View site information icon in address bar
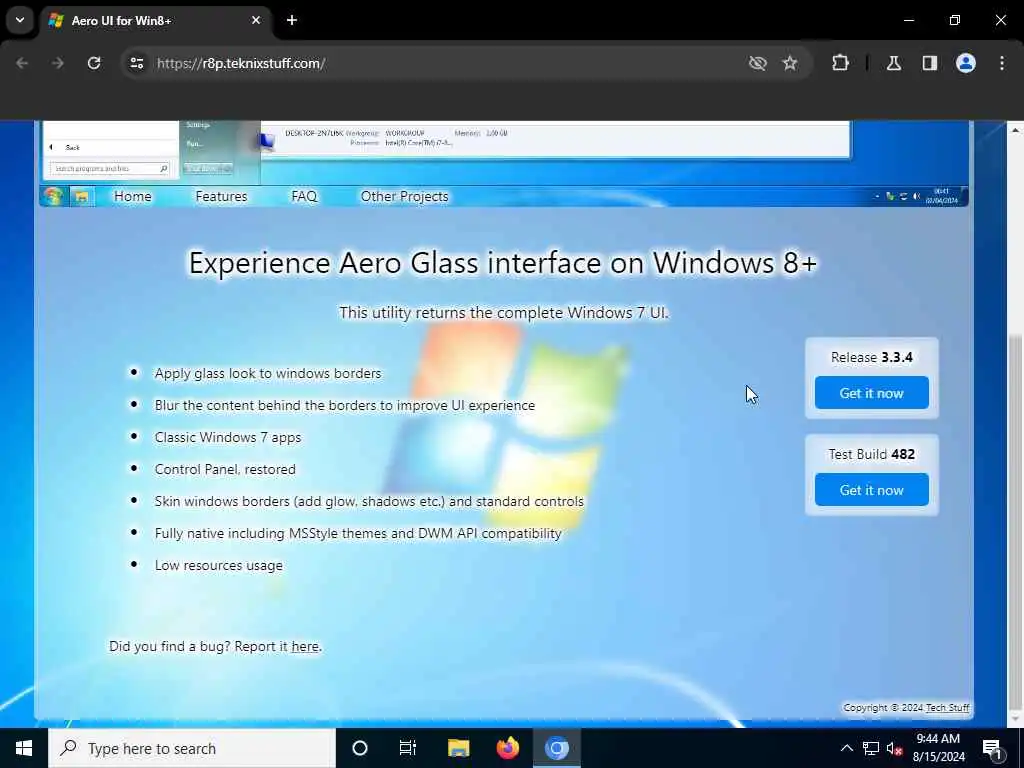Screen dimensions: 1024x768 136,63
